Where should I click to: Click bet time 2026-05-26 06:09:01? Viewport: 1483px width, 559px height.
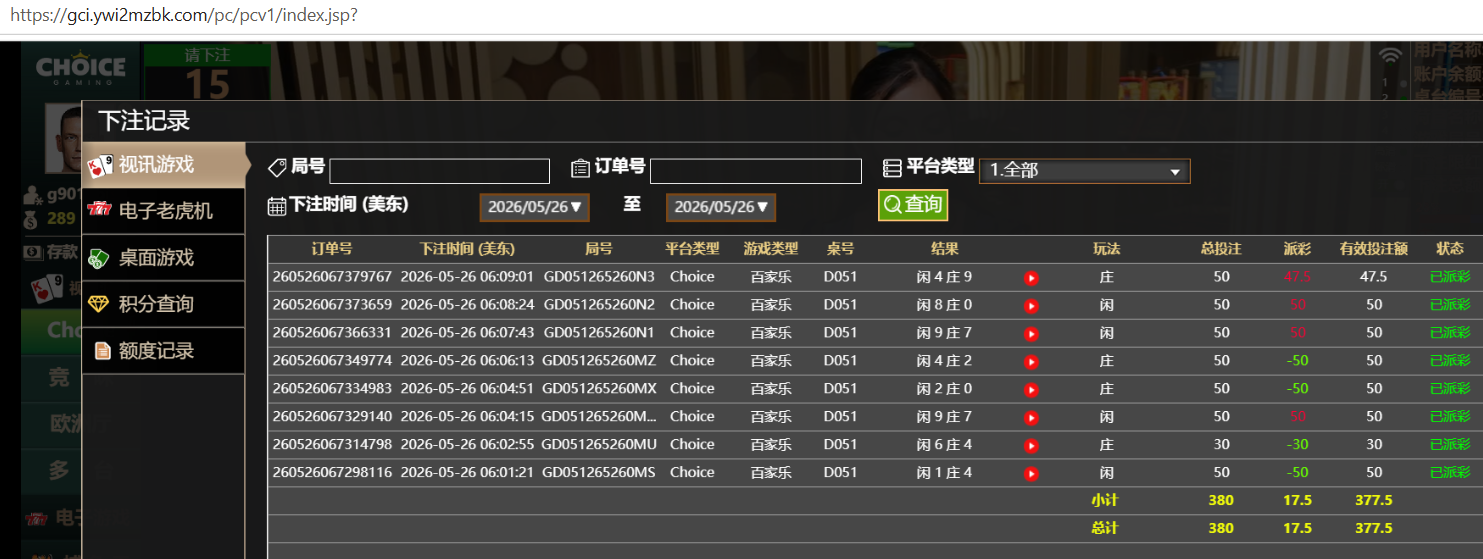coord(467,277)
